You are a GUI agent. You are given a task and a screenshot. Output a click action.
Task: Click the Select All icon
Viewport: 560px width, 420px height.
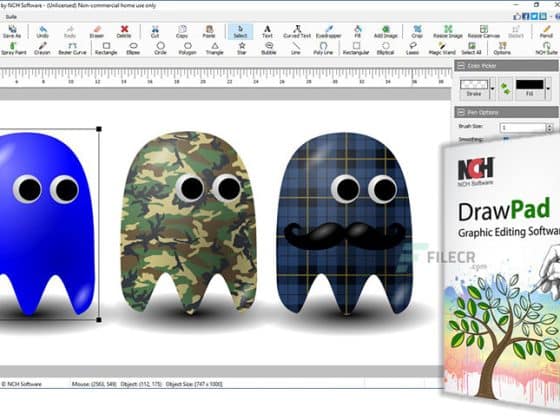tap(471, 48)
